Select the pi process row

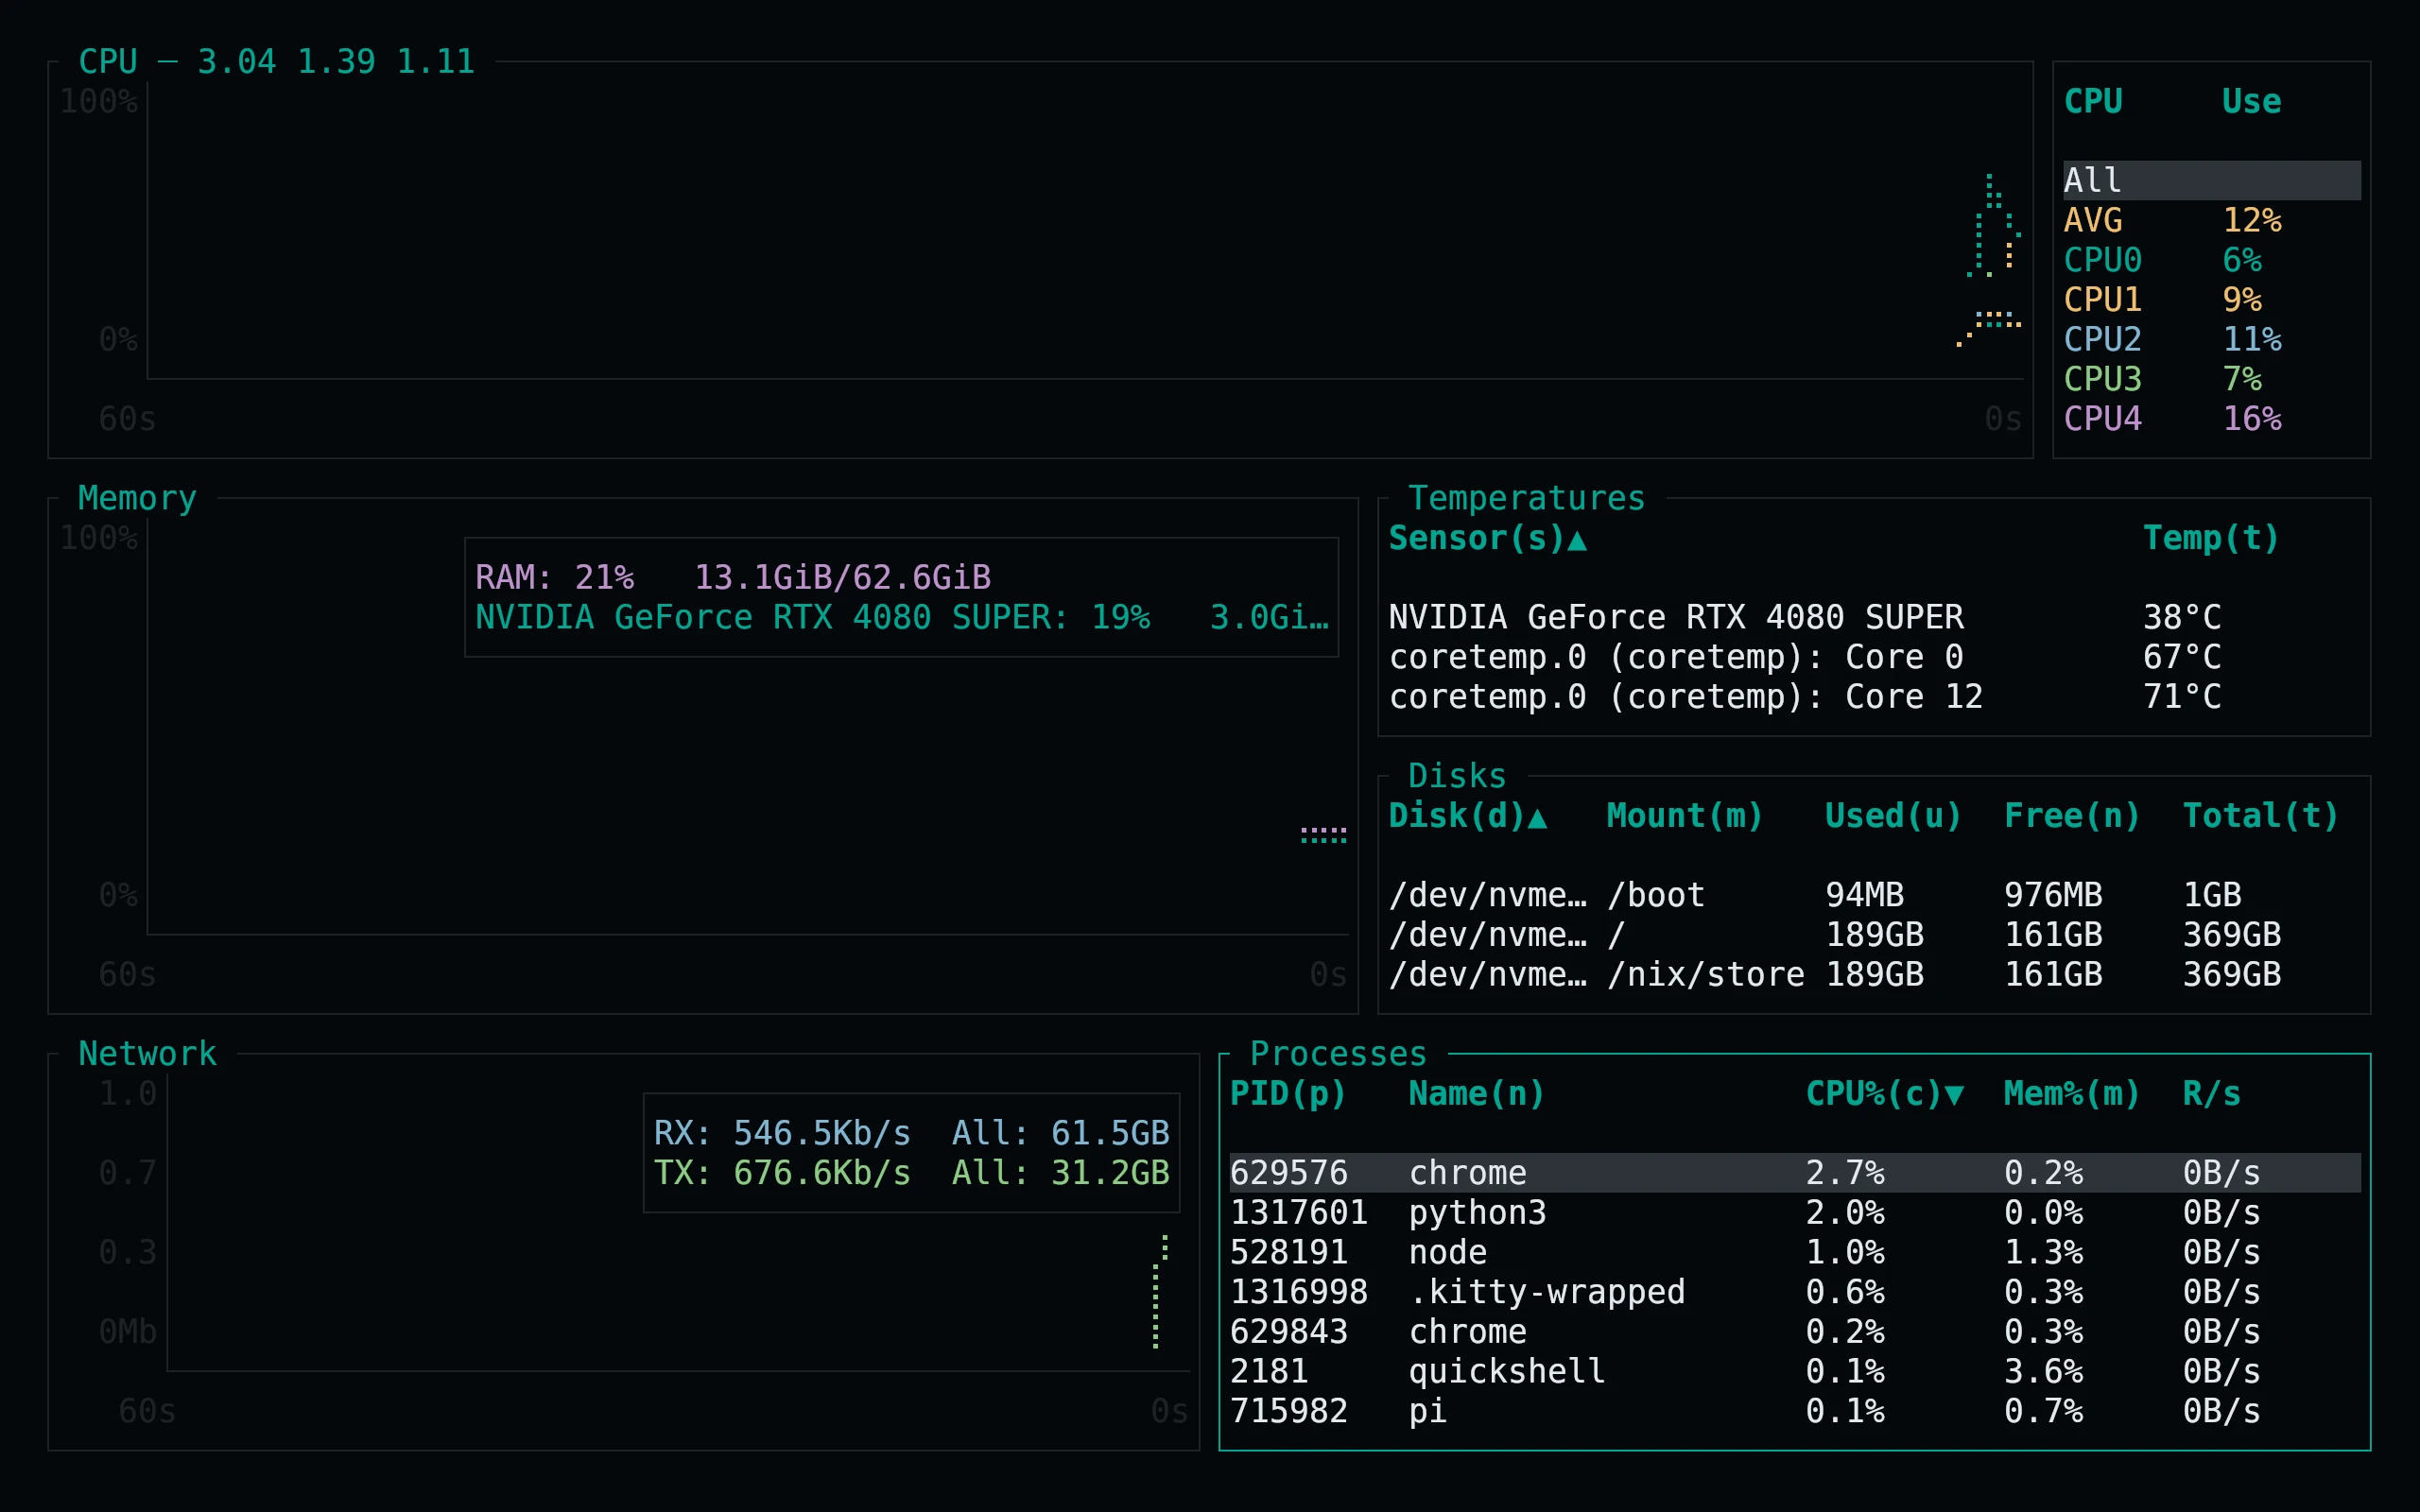(x=1795, y=1411)
